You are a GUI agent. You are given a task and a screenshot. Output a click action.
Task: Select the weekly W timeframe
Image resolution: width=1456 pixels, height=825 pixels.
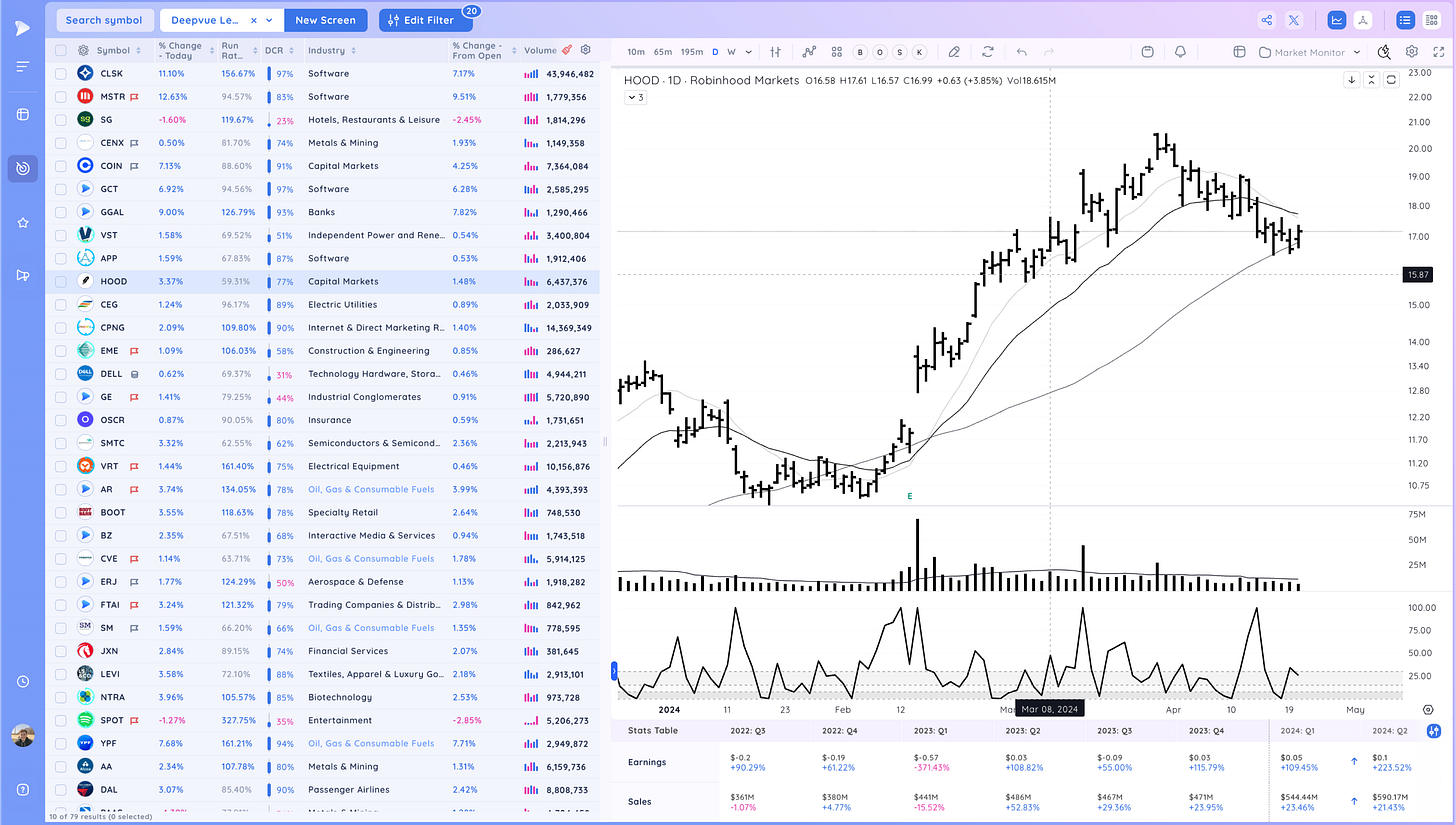coord(732,52)
